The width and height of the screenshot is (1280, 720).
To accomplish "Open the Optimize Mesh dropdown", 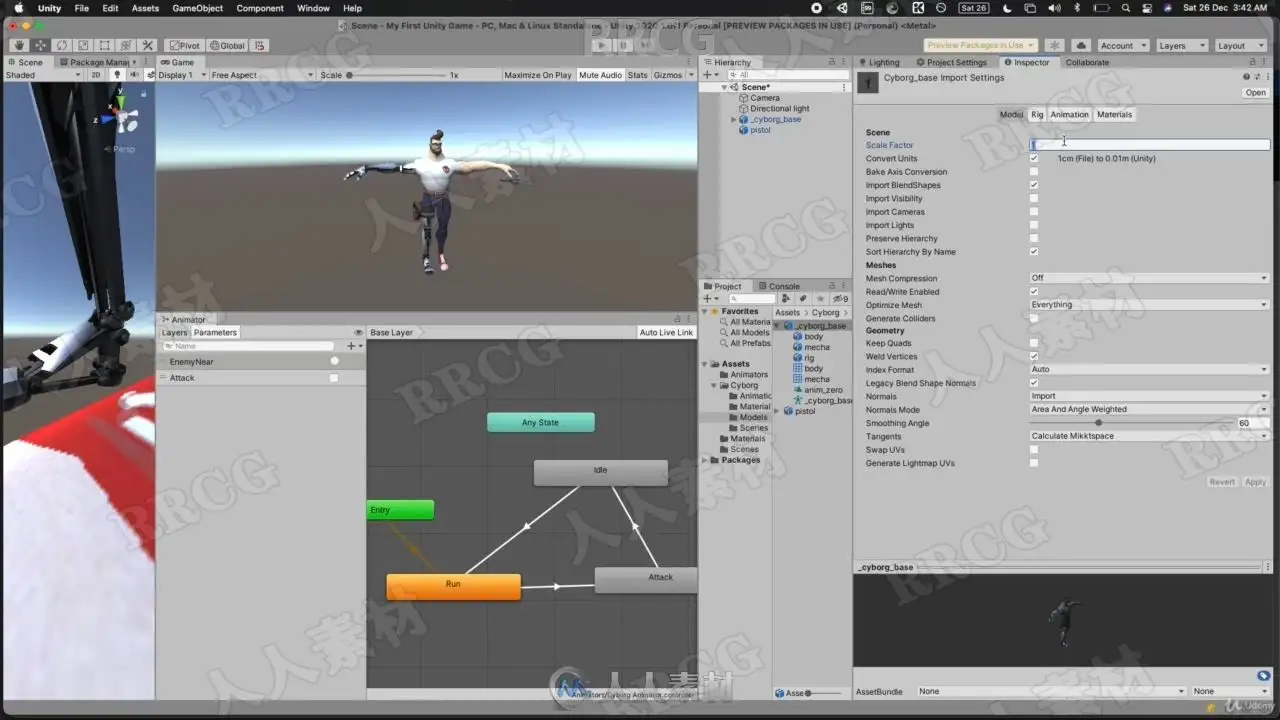I will (x=1149, y=305).
